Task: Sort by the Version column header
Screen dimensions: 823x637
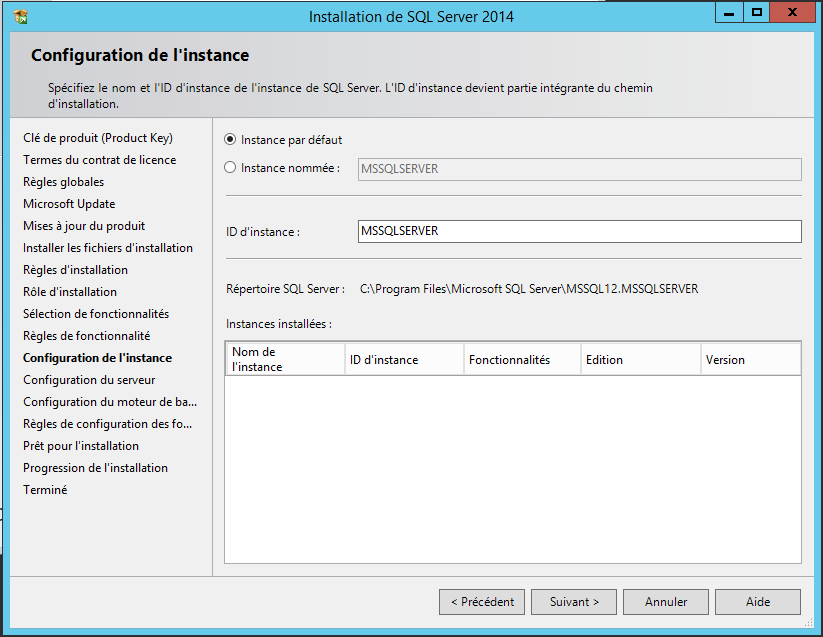Action: [751, 359]
